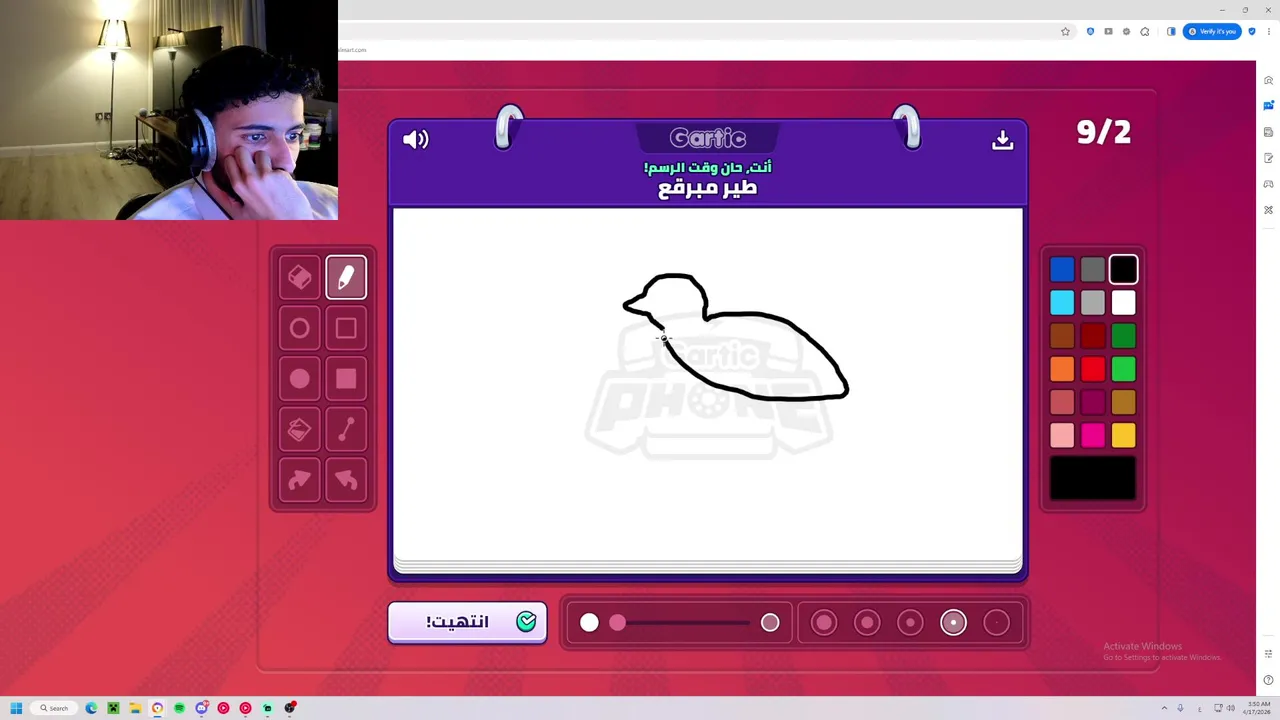
Task: Open the custom color picker box
Action: coord(1093,478)
